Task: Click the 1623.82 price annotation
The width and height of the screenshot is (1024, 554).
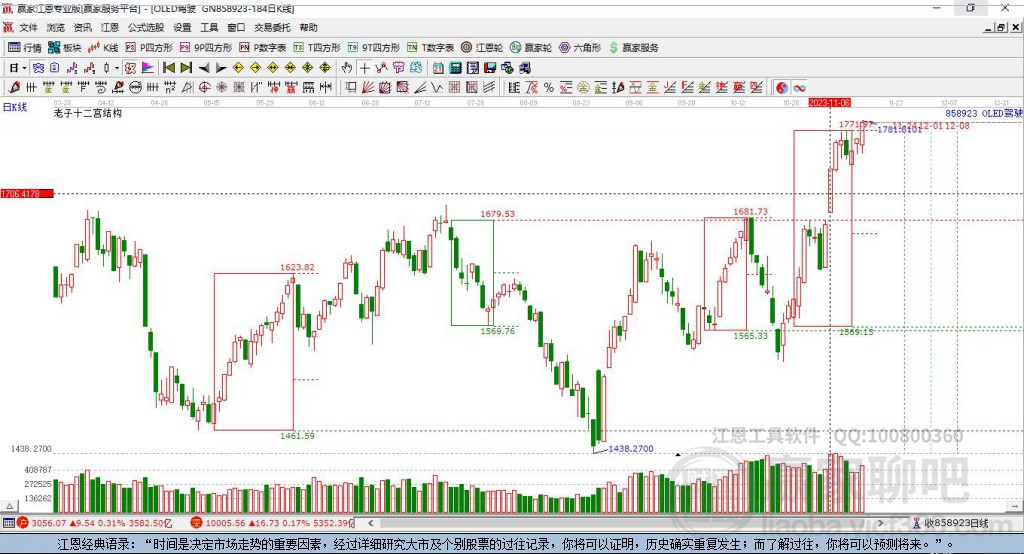Action: click(297, 267)
